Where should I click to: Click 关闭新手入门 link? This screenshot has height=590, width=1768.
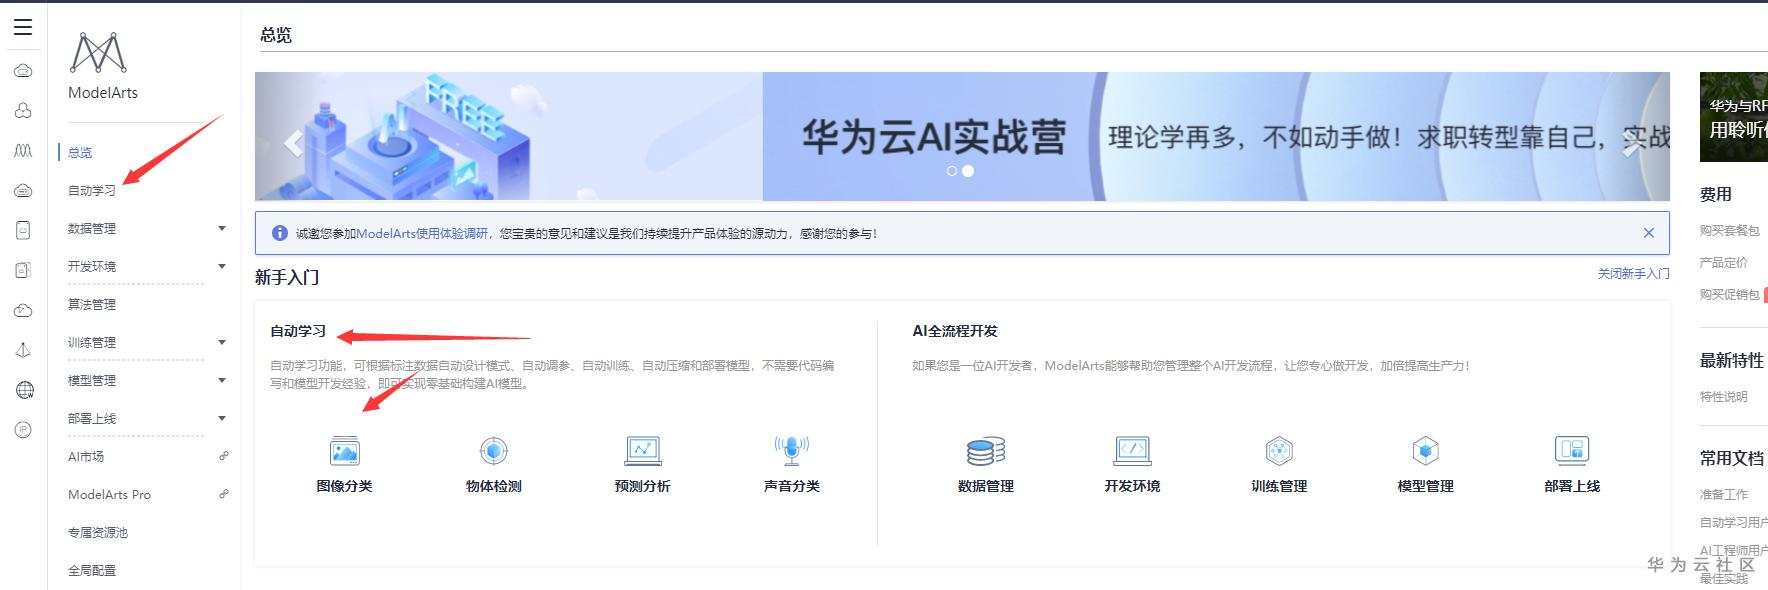[1633, 274]
